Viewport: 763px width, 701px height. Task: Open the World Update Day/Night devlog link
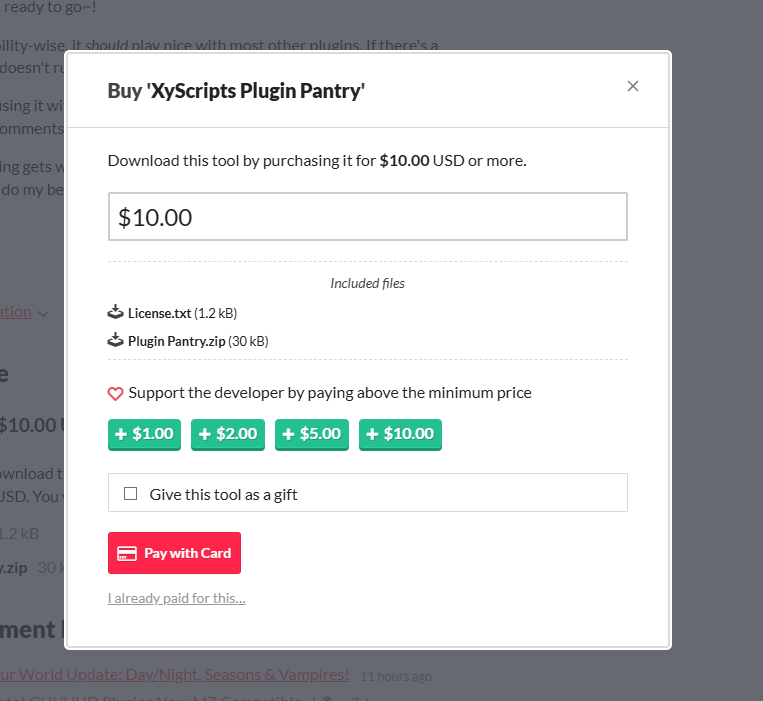(x=175, y=675)
